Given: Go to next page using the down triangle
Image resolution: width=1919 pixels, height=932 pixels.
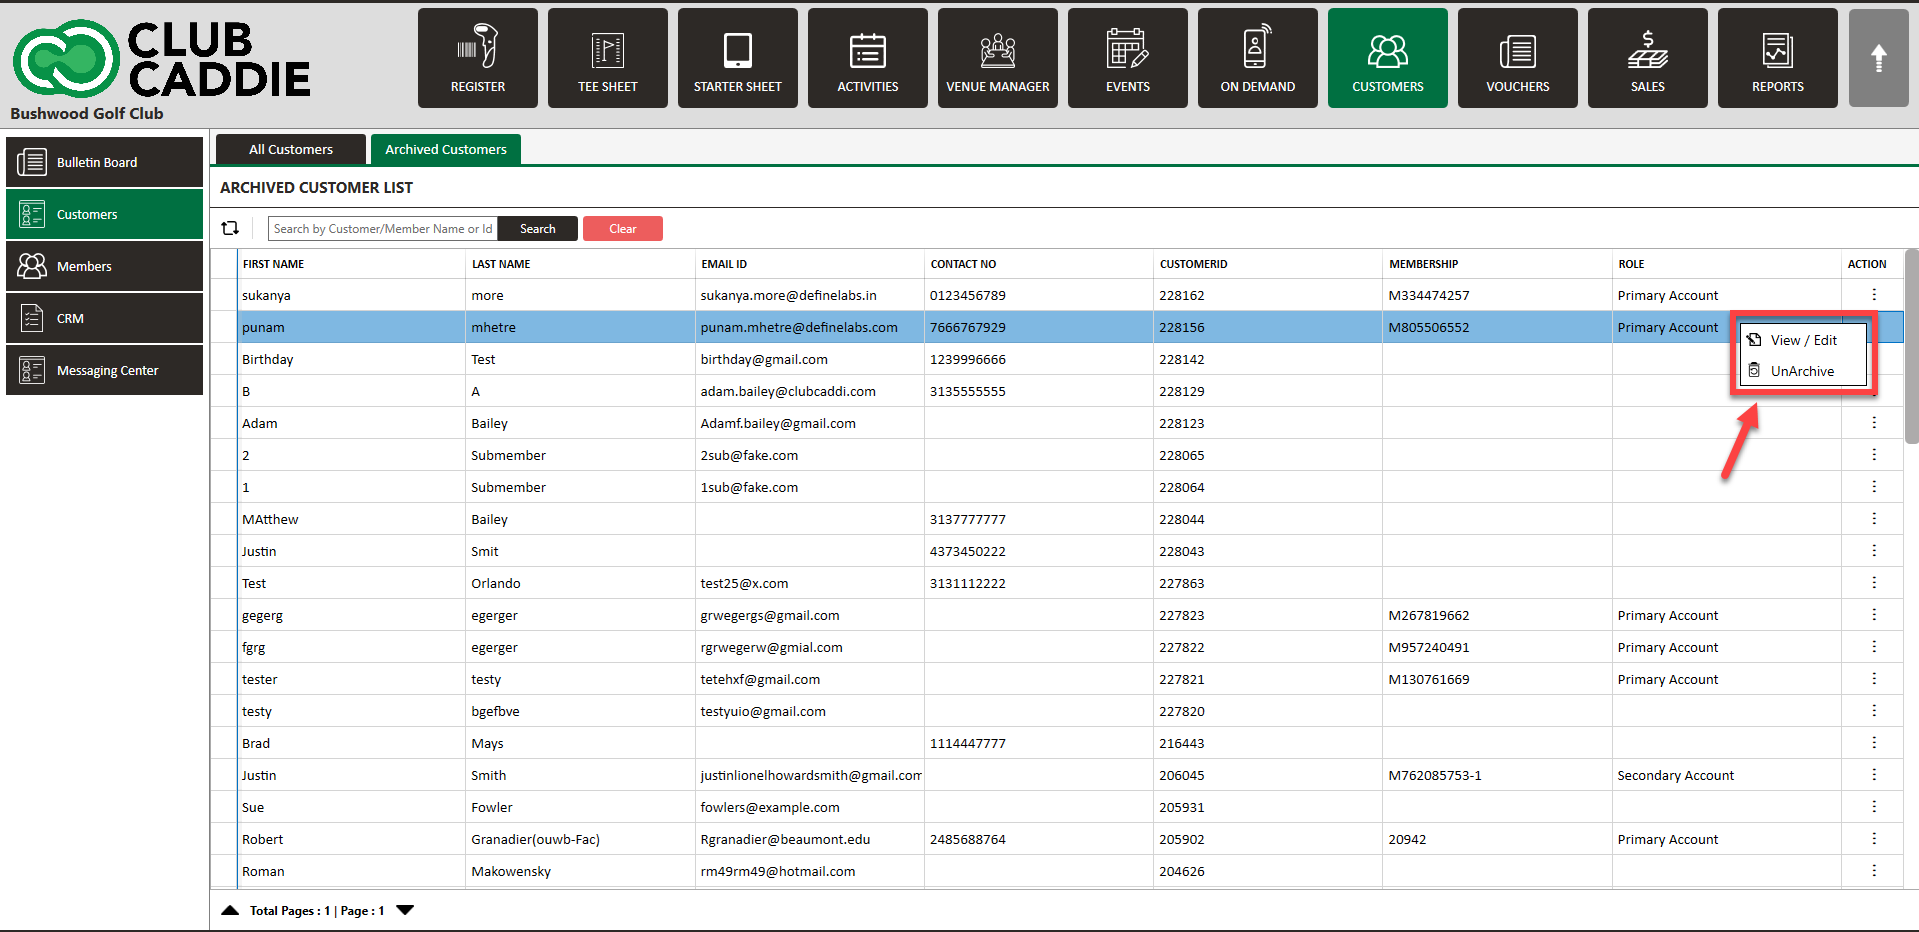Looking at the screenshot, I should pyautogui.click(x=405, y=910).
